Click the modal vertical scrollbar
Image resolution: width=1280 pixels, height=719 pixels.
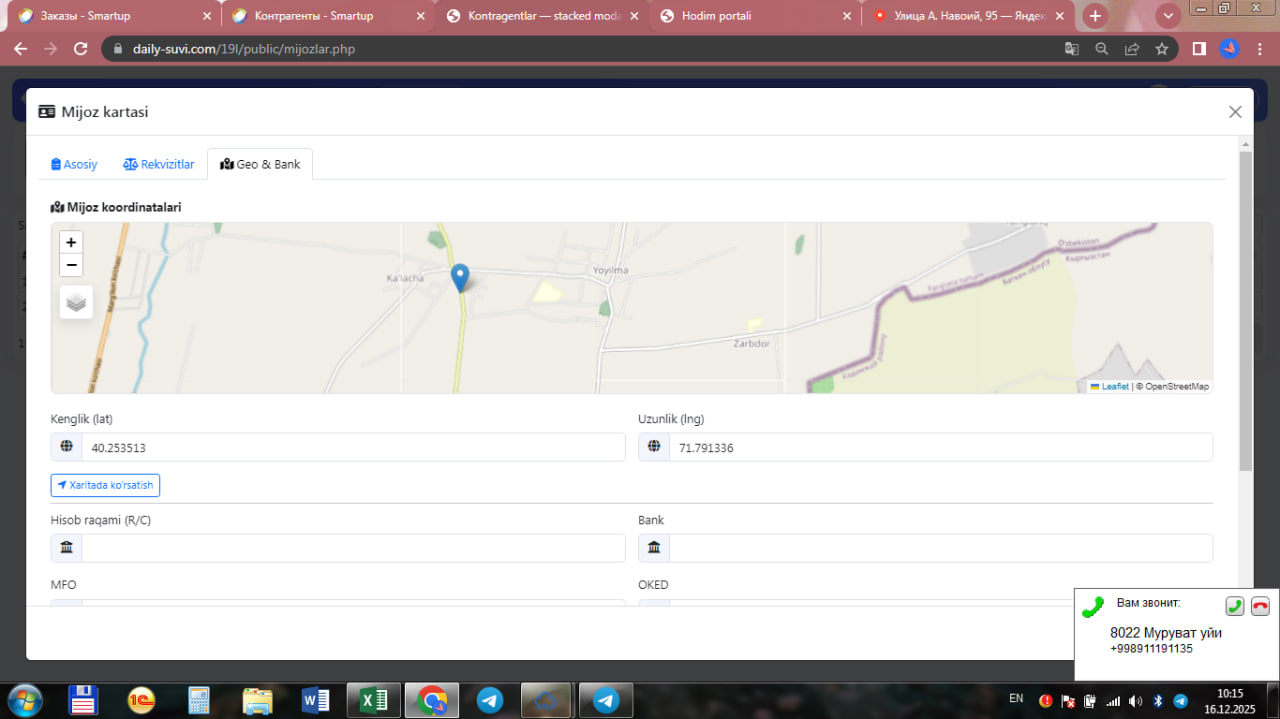[x=1245, y=310]
